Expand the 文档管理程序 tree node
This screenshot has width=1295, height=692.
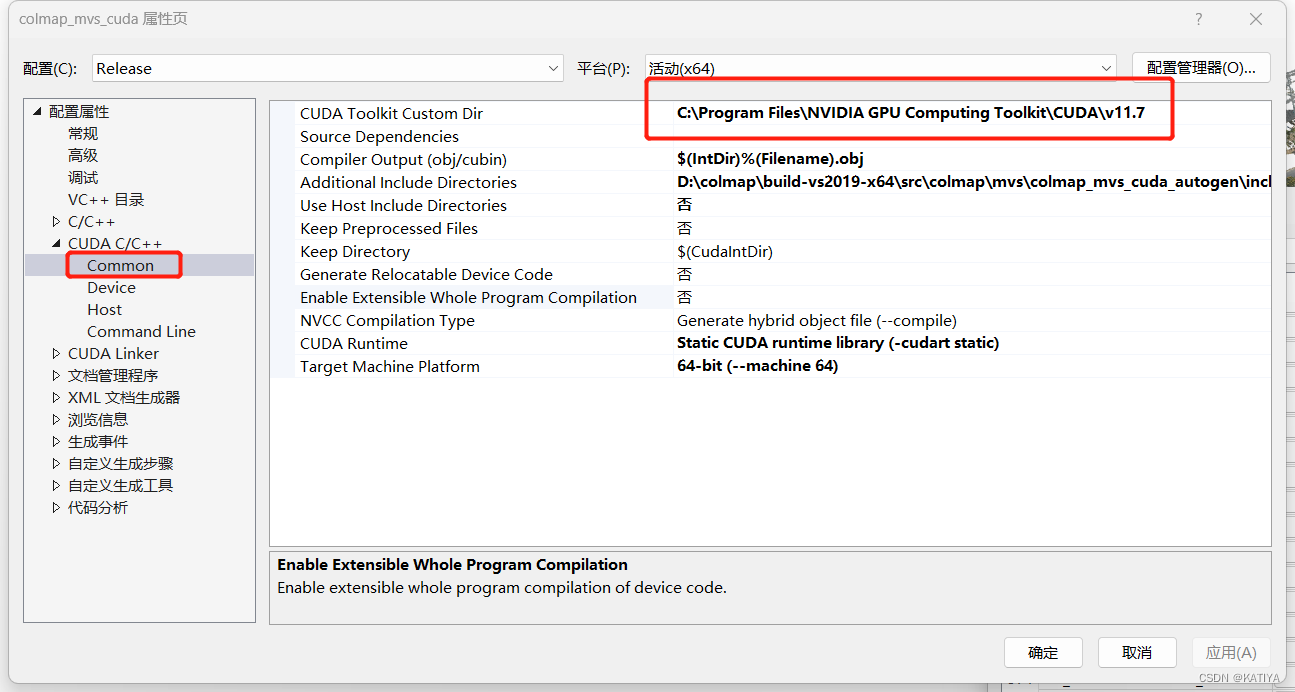point(56,375)
